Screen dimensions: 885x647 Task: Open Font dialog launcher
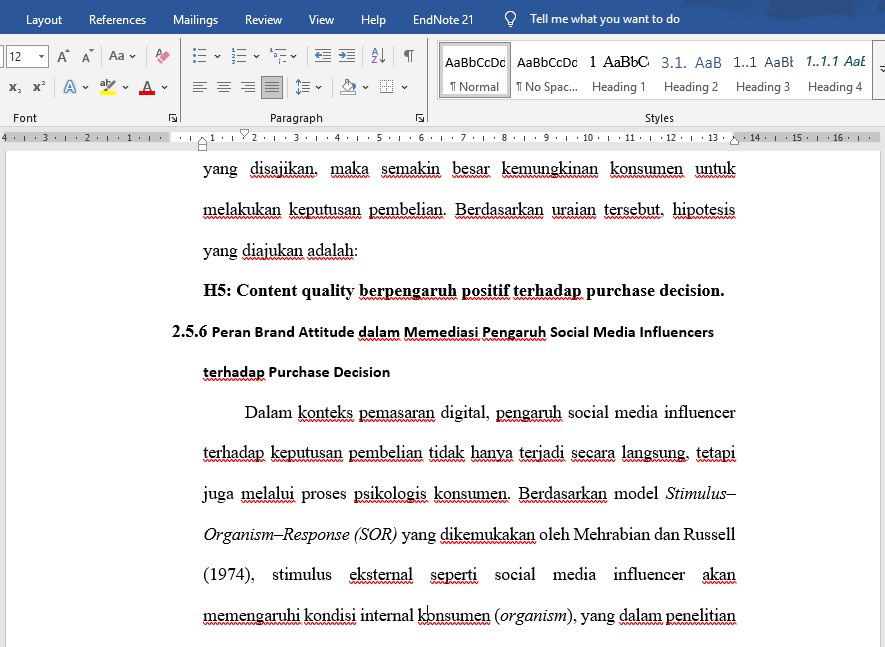173,118
